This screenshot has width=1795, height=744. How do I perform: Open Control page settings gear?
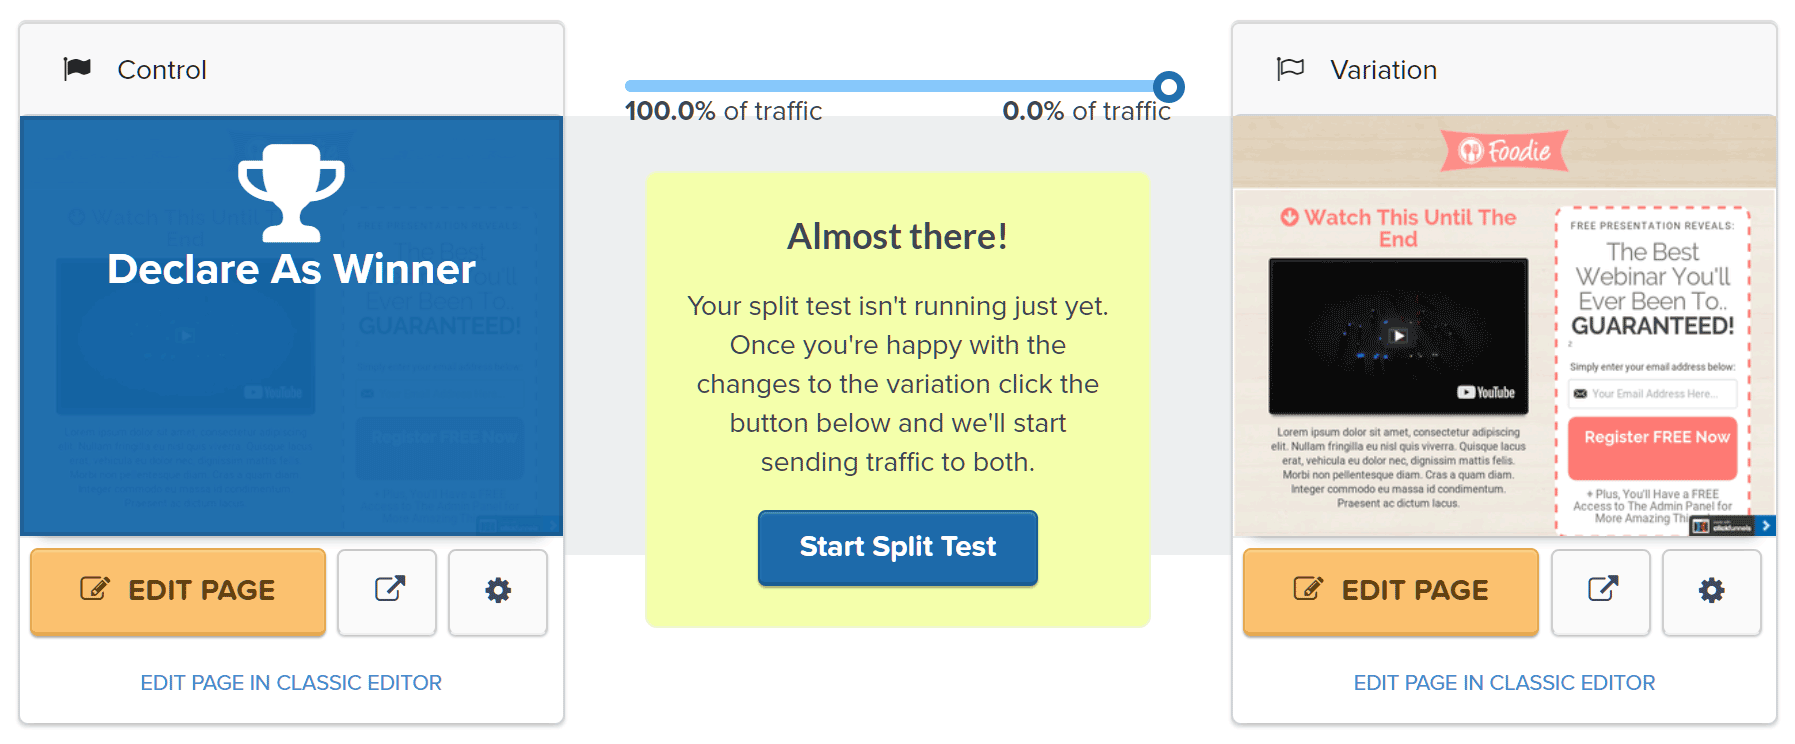point(498,591)
